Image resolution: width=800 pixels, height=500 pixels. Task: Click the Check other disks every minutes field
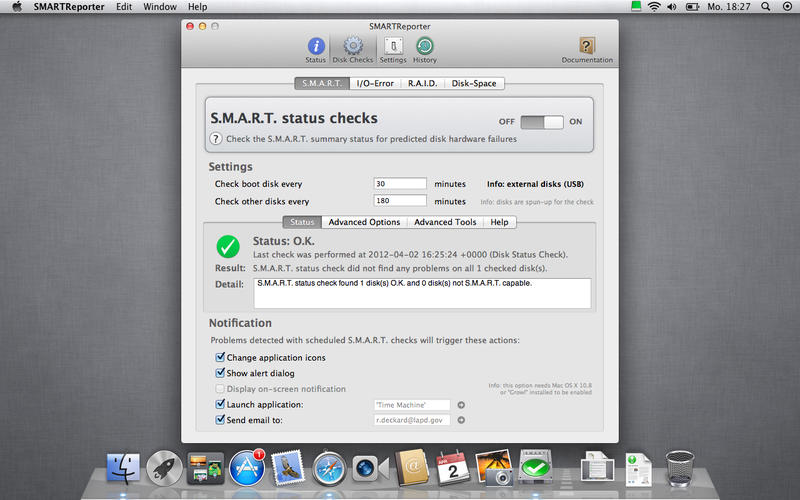tap(400, 201)
